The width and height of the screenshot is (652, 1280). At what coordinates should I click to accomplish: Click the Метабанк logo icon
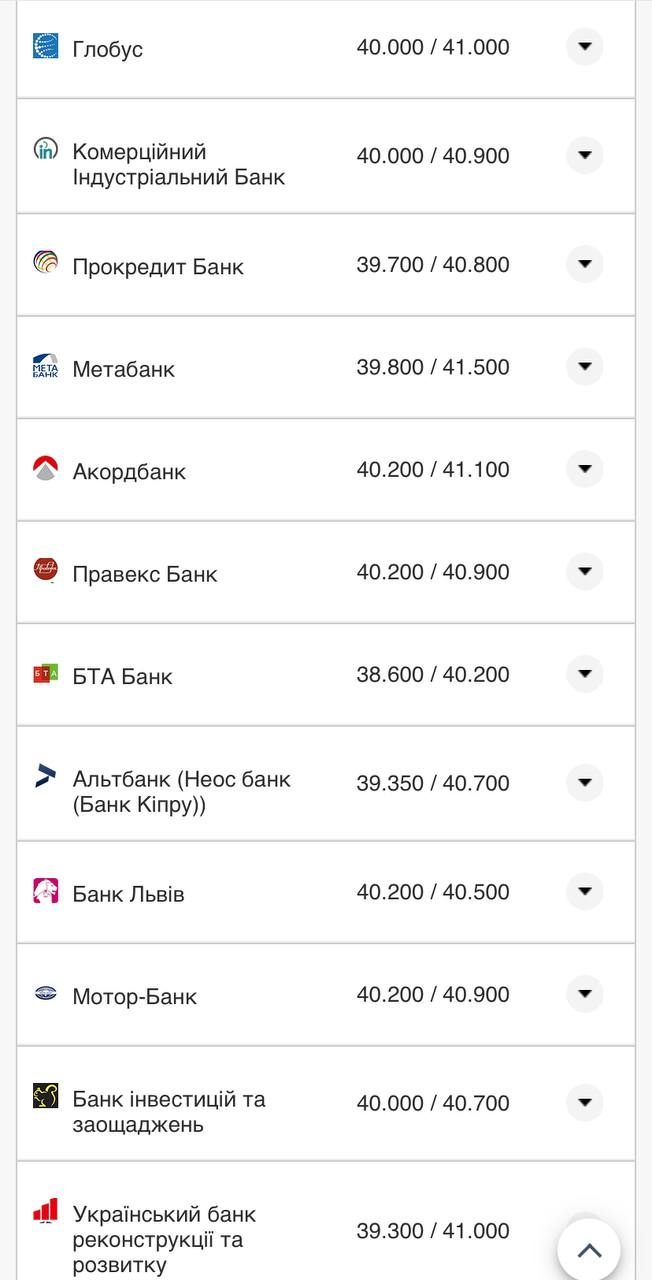coord(46,366)
